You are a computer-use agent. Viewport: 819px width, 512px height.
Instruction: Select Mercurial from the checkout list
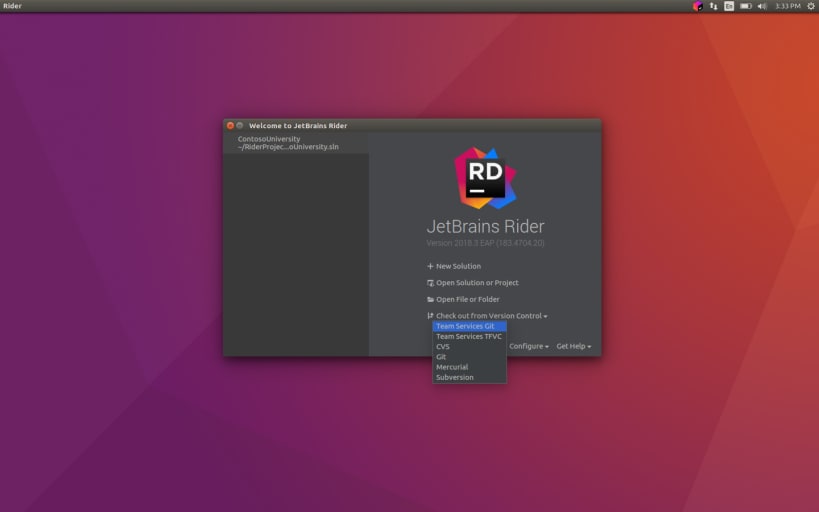[470, 367]
